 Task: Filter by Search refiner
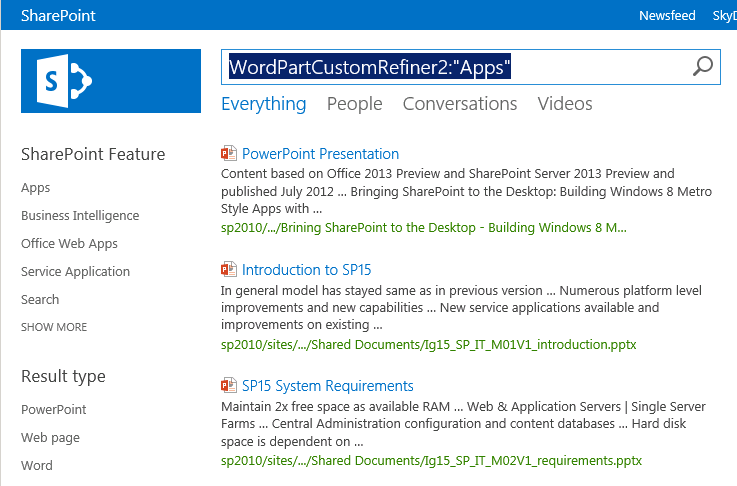click(40, 299)
